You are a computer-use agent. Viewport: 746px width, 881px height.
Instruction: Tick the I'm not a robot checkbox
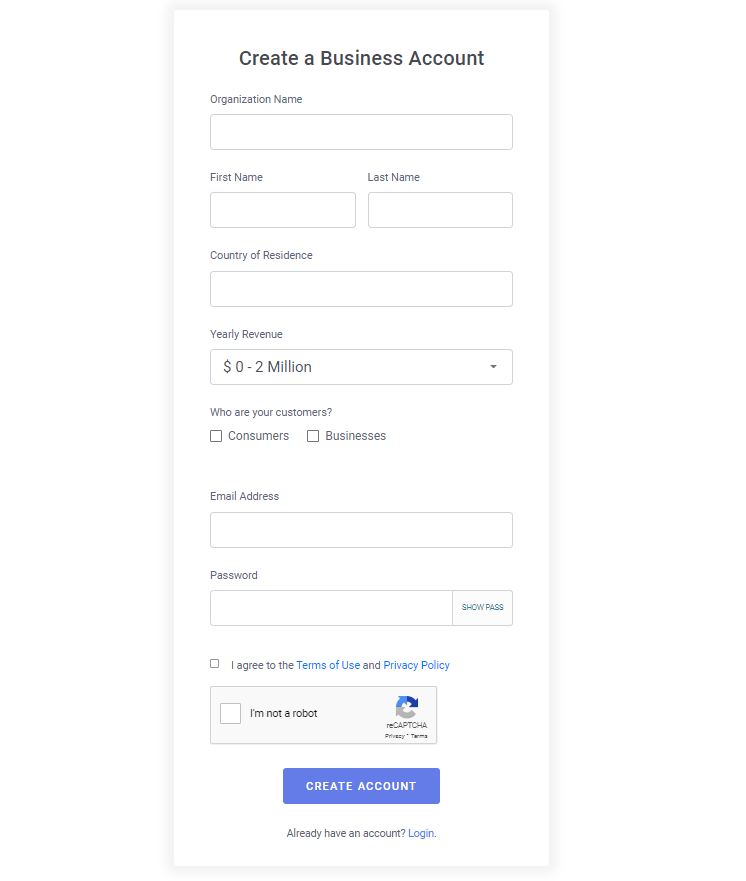coord(230,714)
